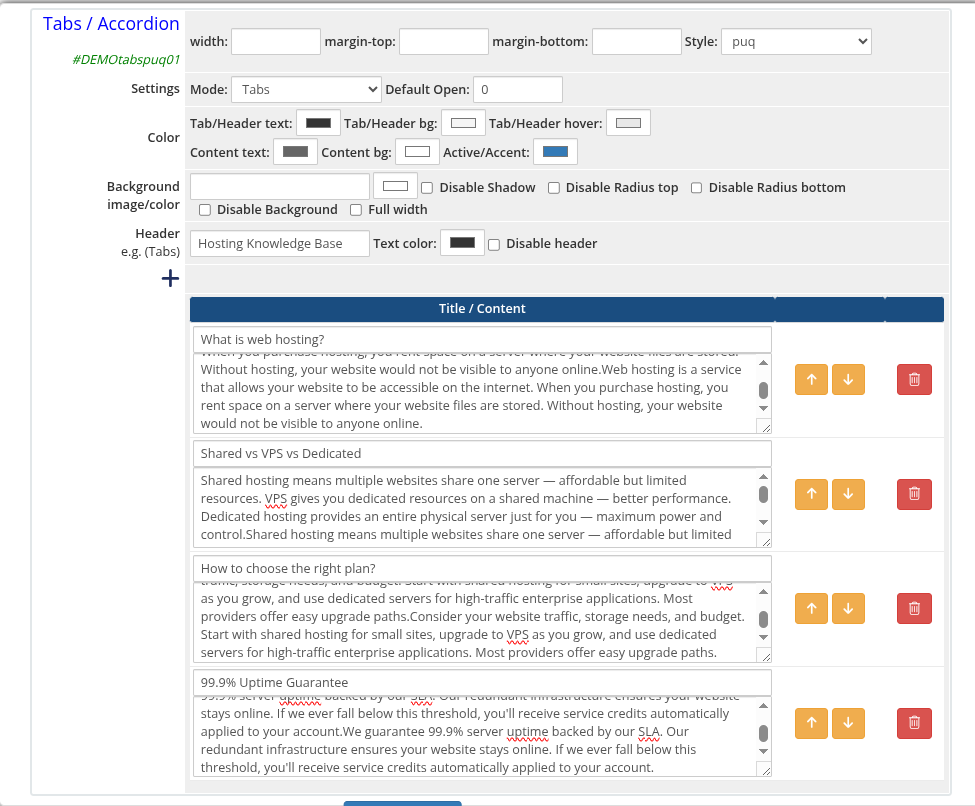Click the Hosting Knowledge Base header field
This screenshot has width=975, height=806.
(279, 243)
